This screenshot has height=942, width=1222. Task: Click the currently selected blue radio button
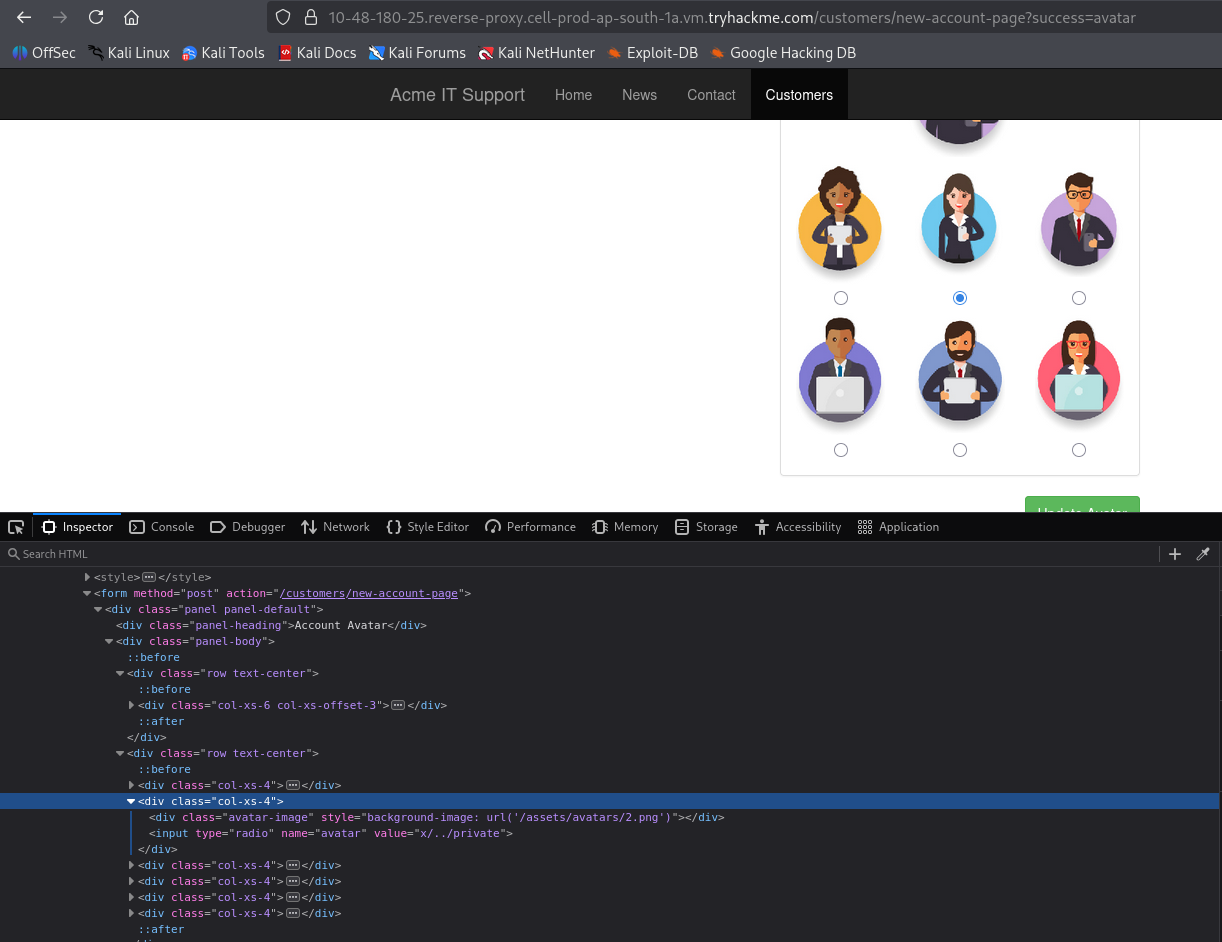(959, 297)
